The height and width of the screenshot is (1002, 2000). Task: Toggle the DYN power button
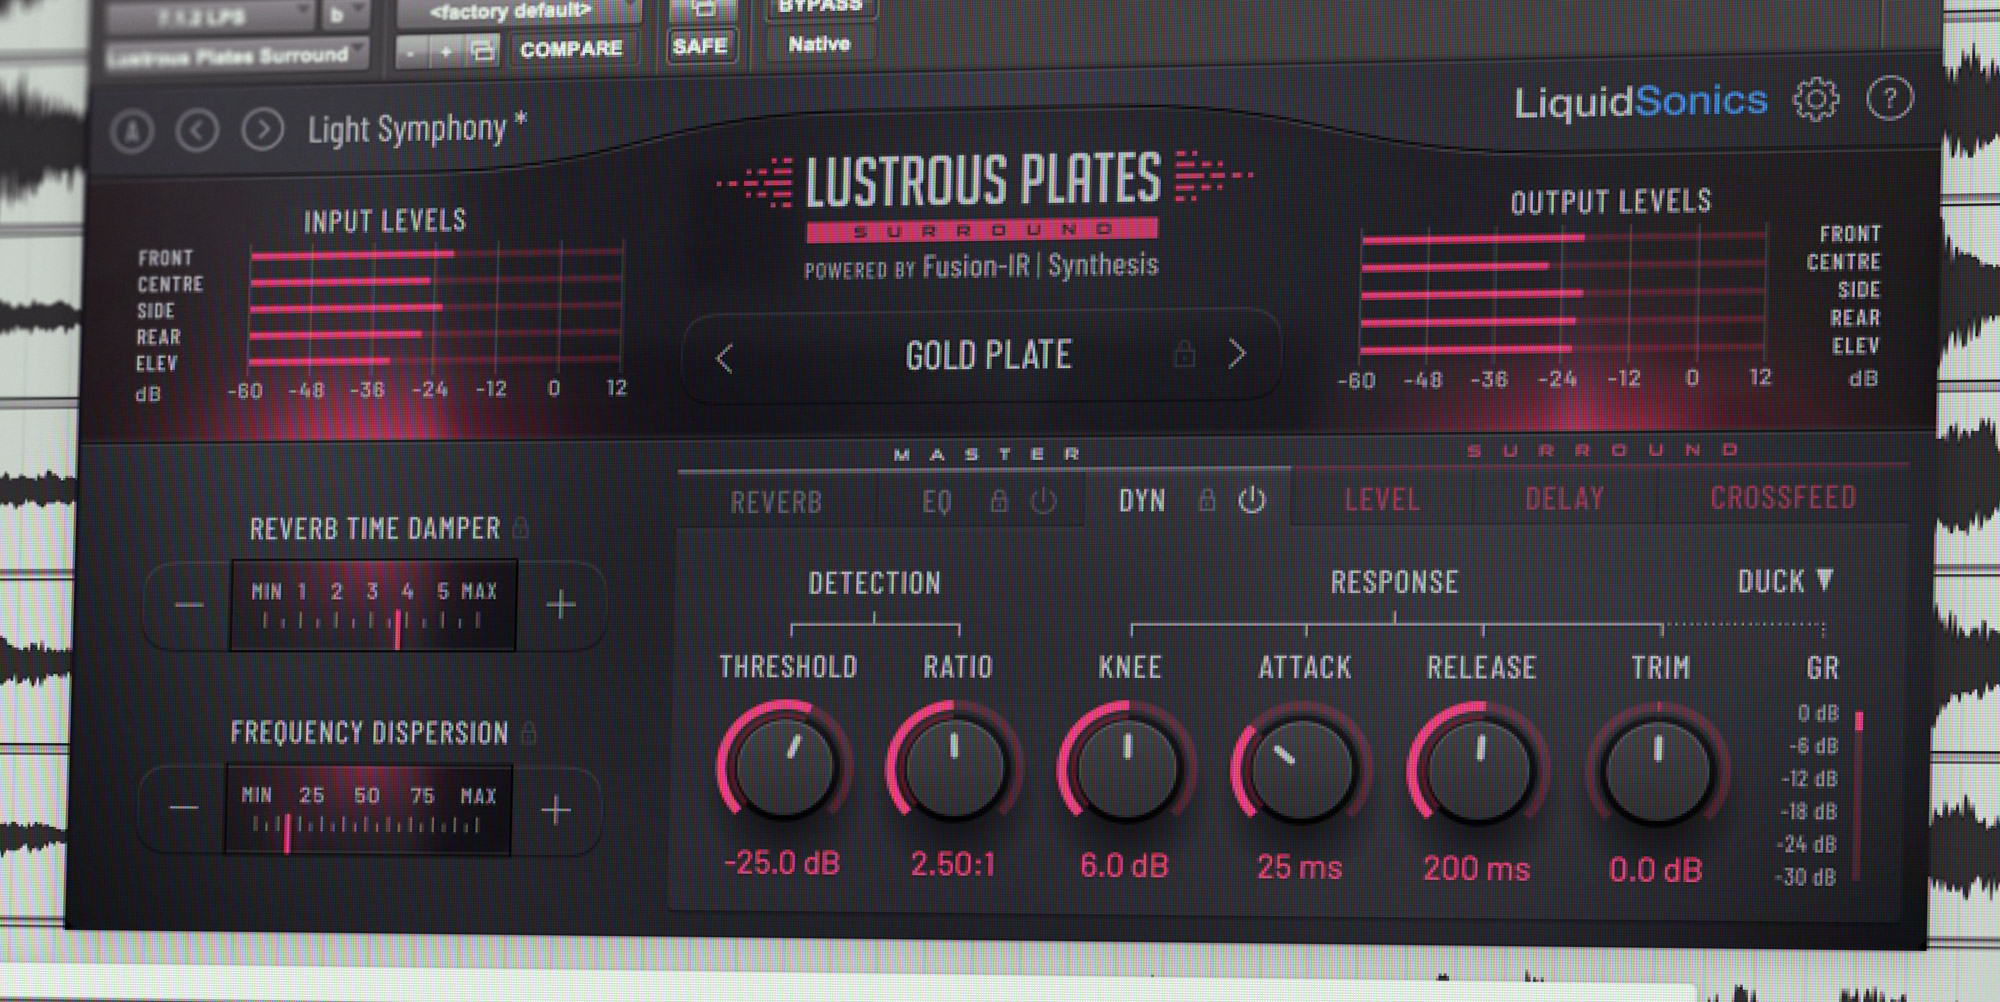(x=1252, y=500)
